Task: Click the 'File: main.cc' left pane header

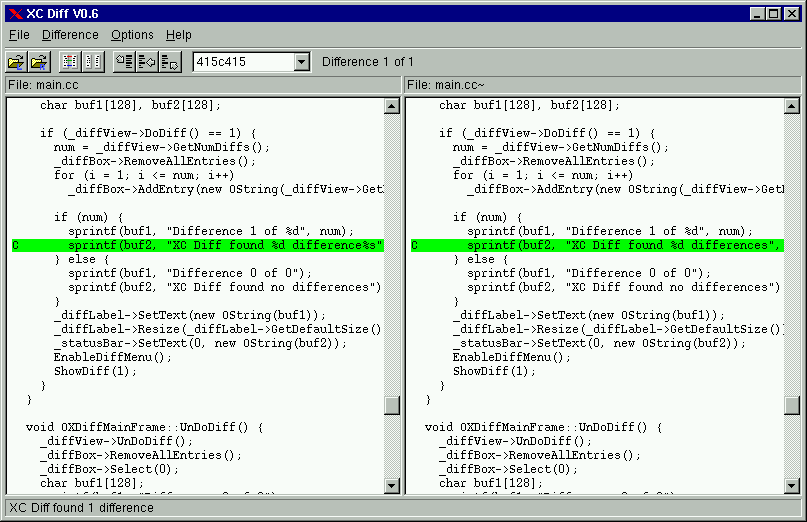Action: [x=203, y=85]
